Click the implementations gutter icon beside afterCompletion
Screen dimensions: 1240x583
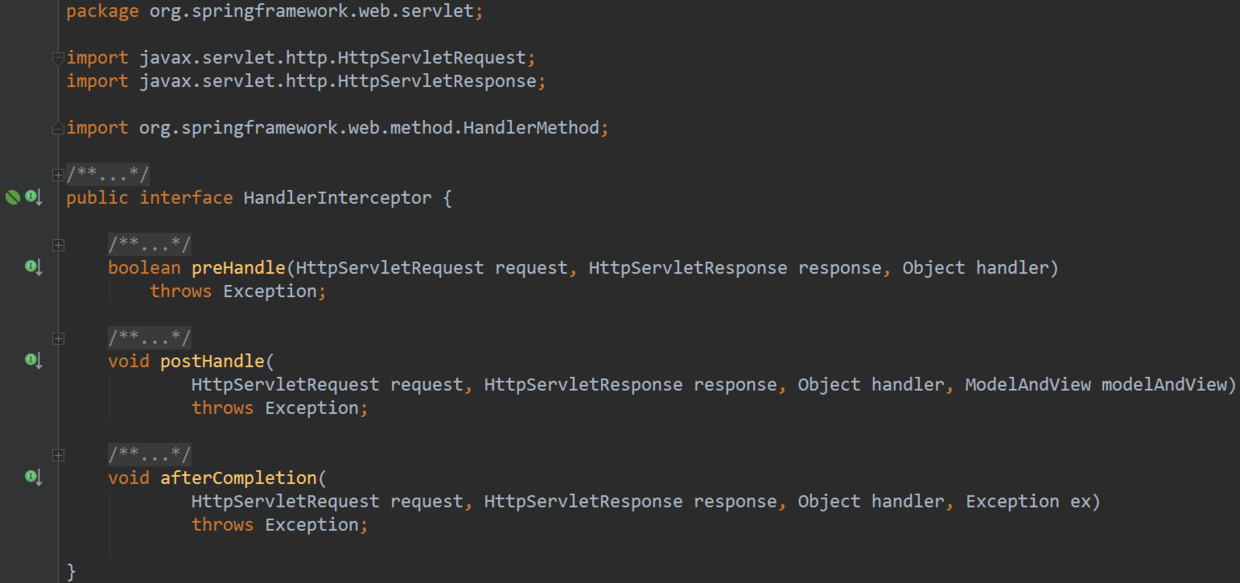pos(33,477)
